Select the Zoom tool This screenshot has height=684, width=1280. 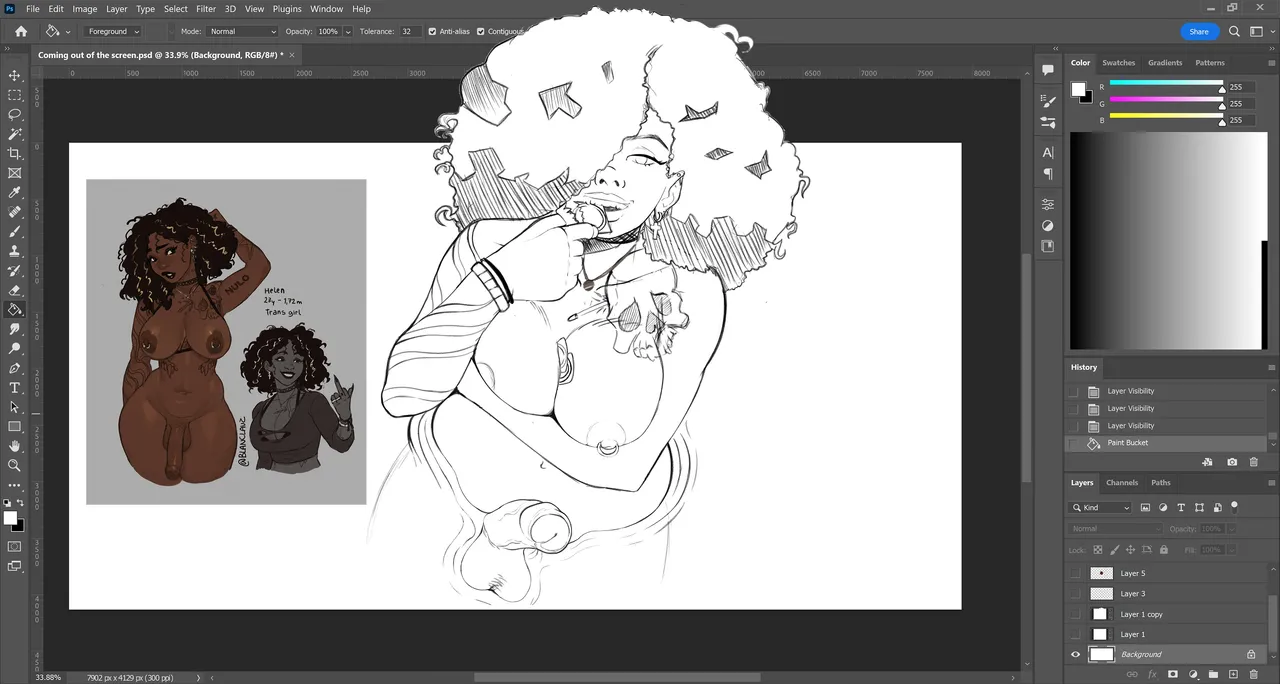(x=15, y=465)
